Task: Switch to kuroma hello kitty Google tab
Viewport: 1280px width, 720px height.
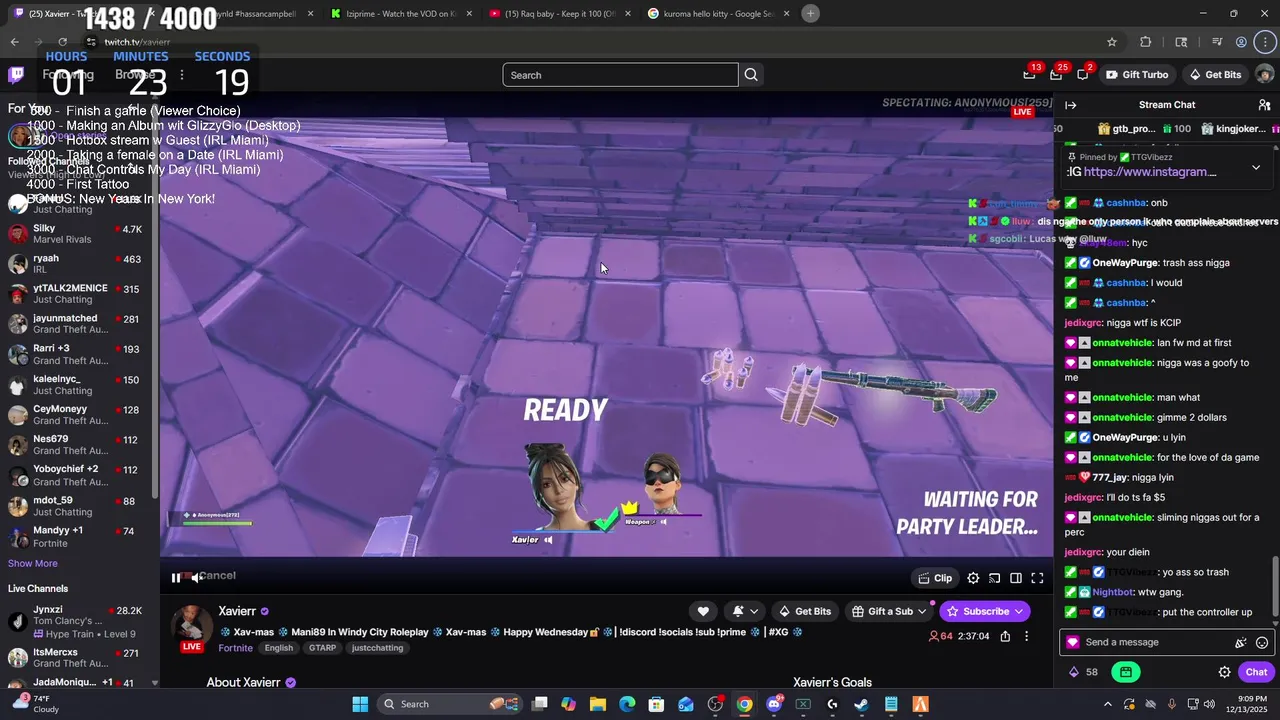Action: tap(716, 14)
